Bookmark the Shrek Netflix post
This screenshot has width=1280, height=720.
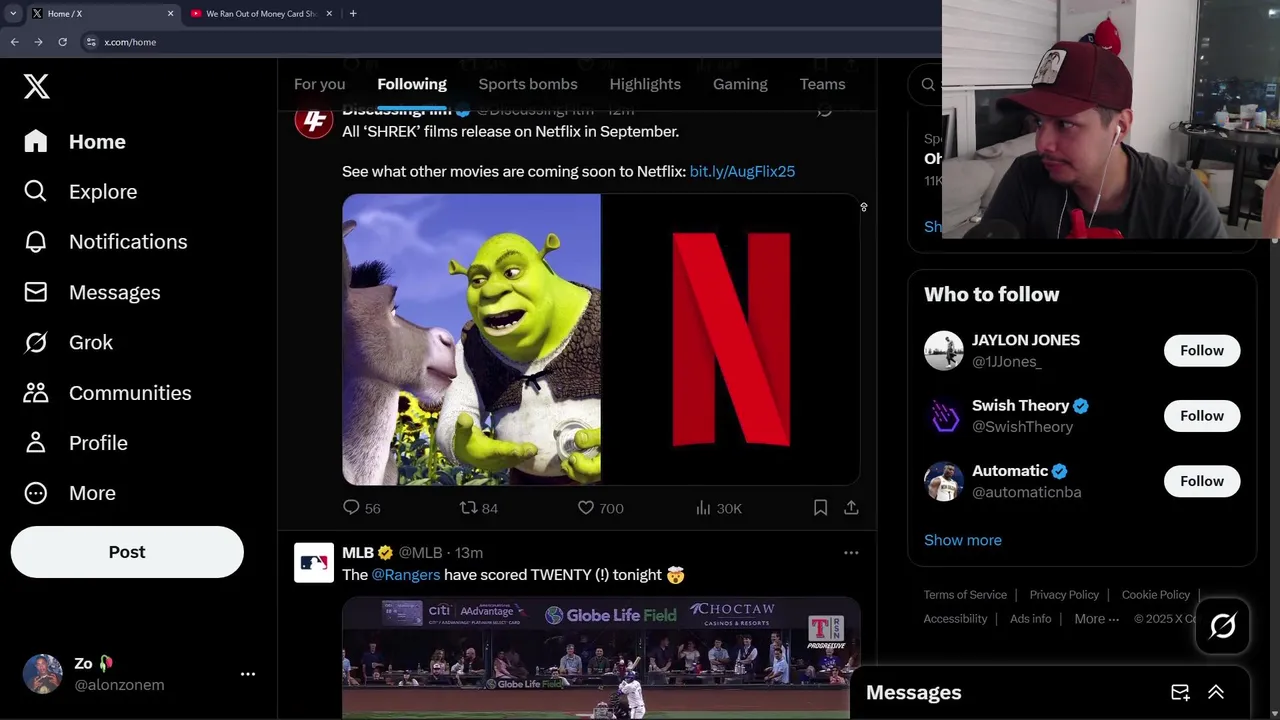tap(820, 508)
